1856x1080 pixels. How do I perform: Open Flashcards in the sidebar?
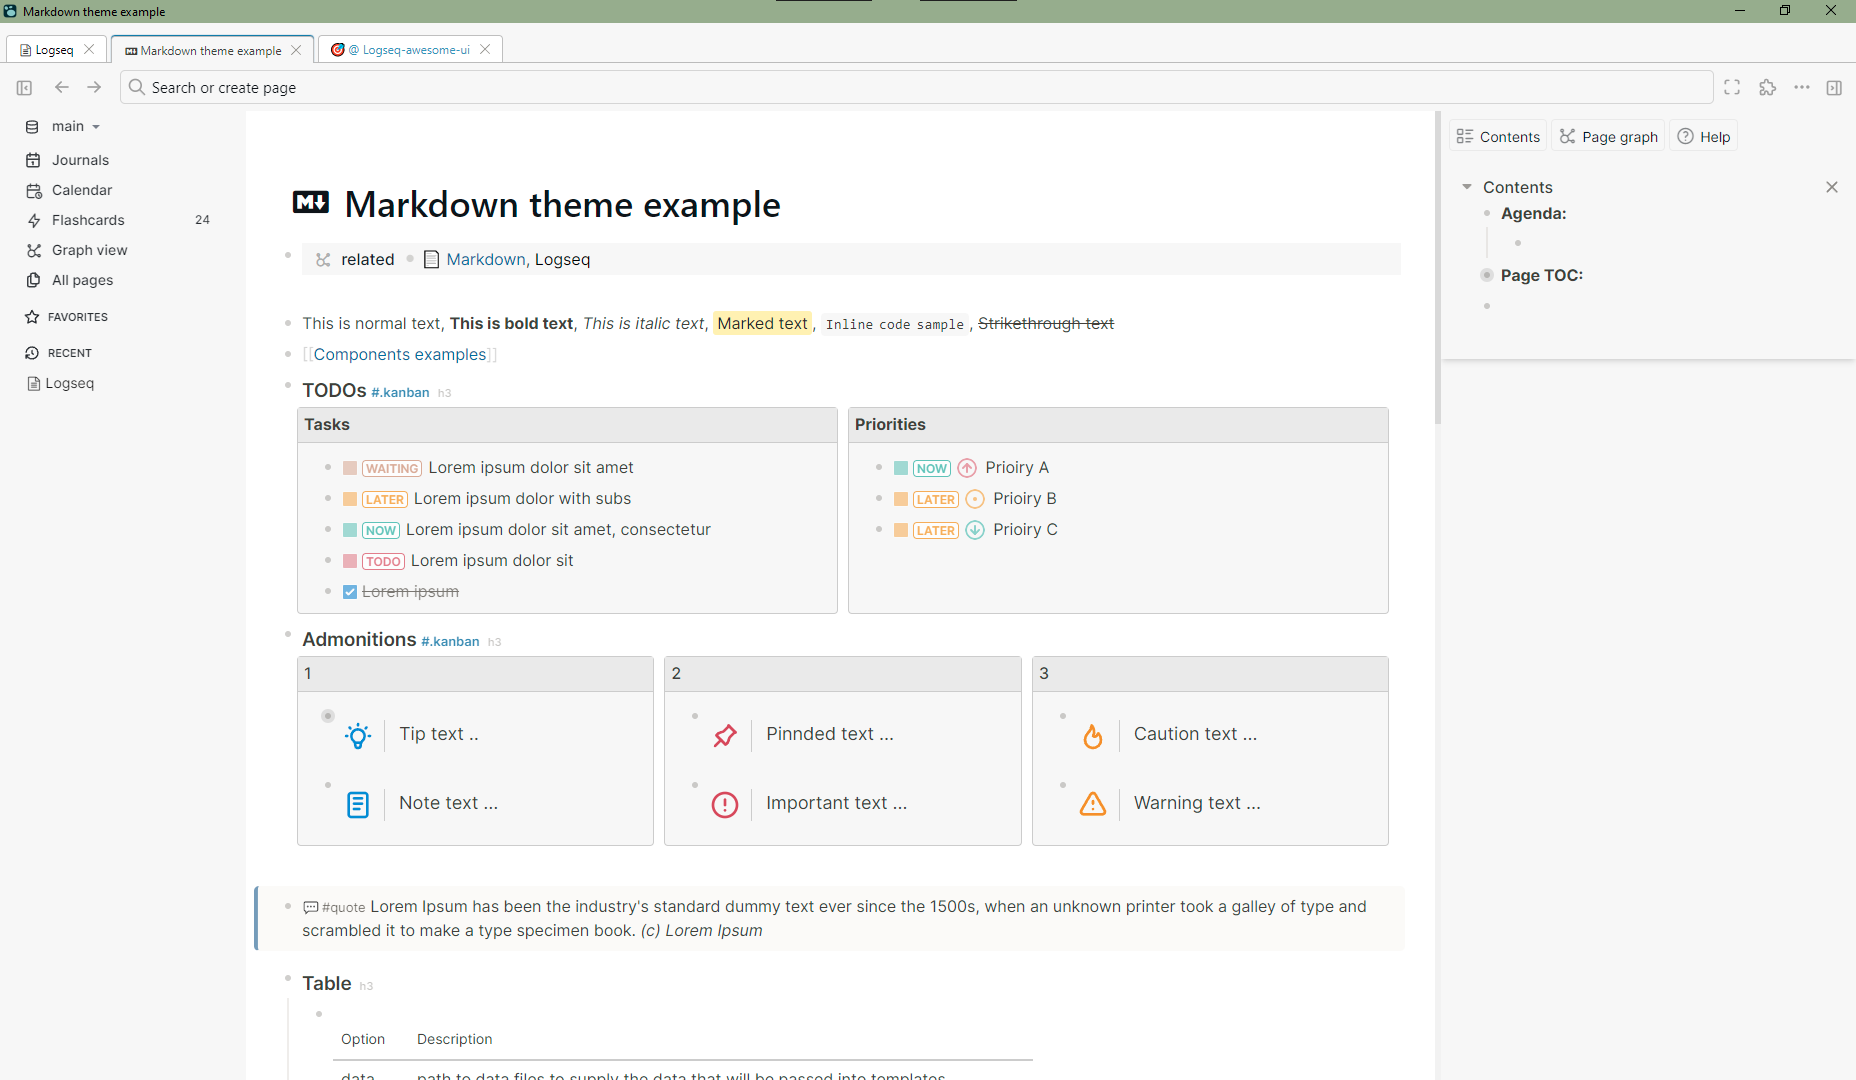[88, 220]
